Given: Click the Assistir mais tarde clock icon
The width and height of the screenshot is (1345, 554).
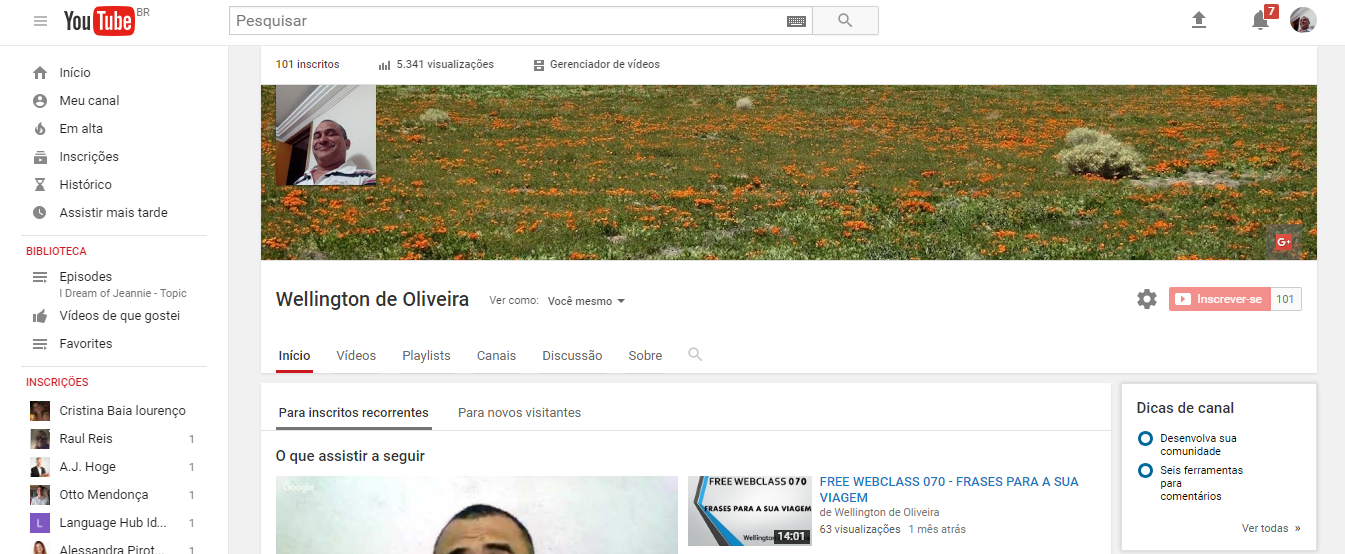Looking at the screenshot, I should click(x=40, y=213).
